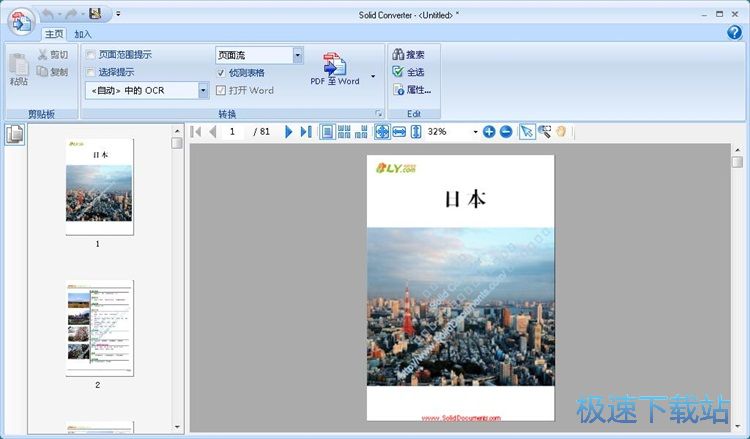Viewport: 750px width, 439px height.
Task: Go to the previous page
Action: [x=213, y=132]
